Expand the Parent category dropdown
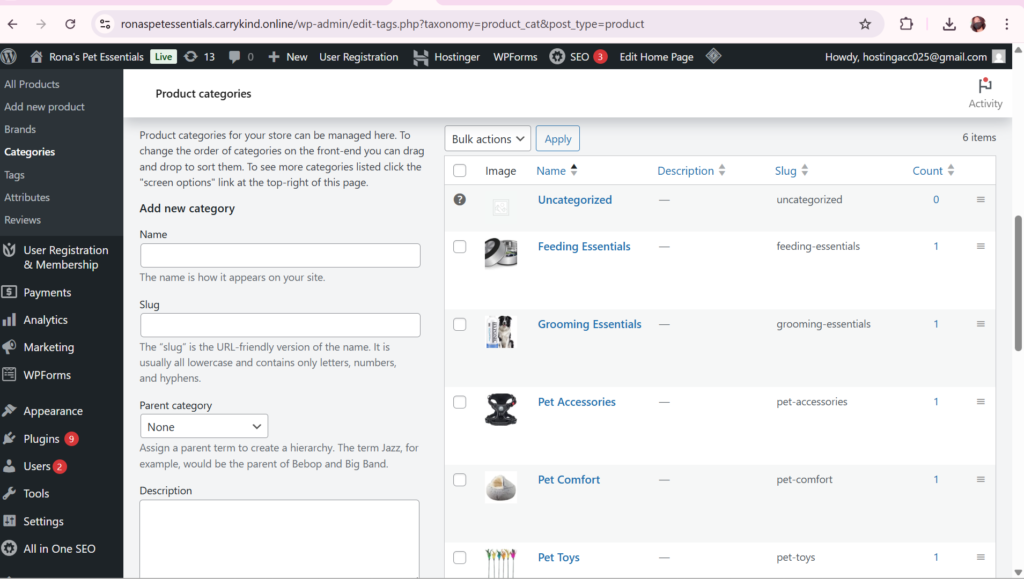1024x579 pixels. tap(204, 426)
